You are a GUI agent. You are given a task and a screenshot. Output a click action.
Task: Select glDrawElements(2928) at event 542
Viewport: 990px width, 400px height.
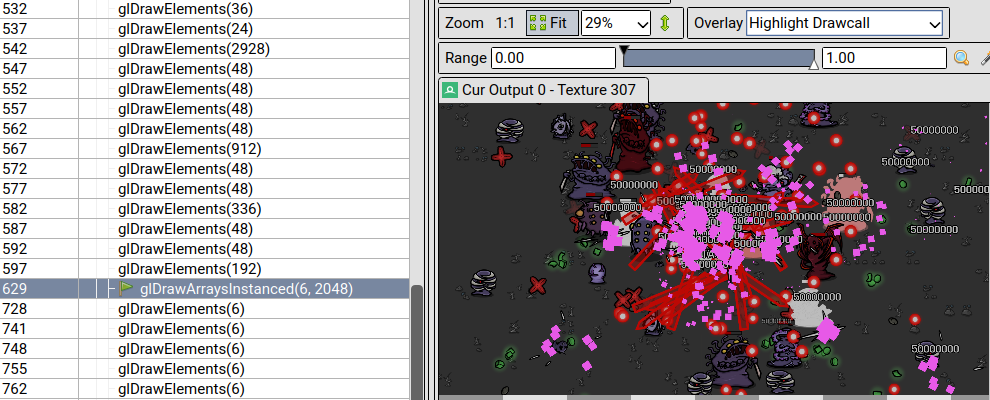pos(194,49)
